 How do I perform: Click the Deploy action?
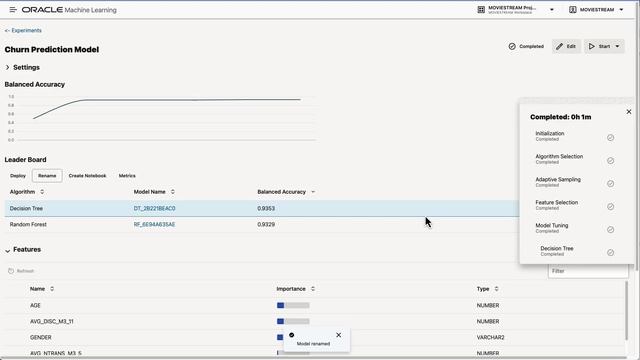[x=18, y=176]
